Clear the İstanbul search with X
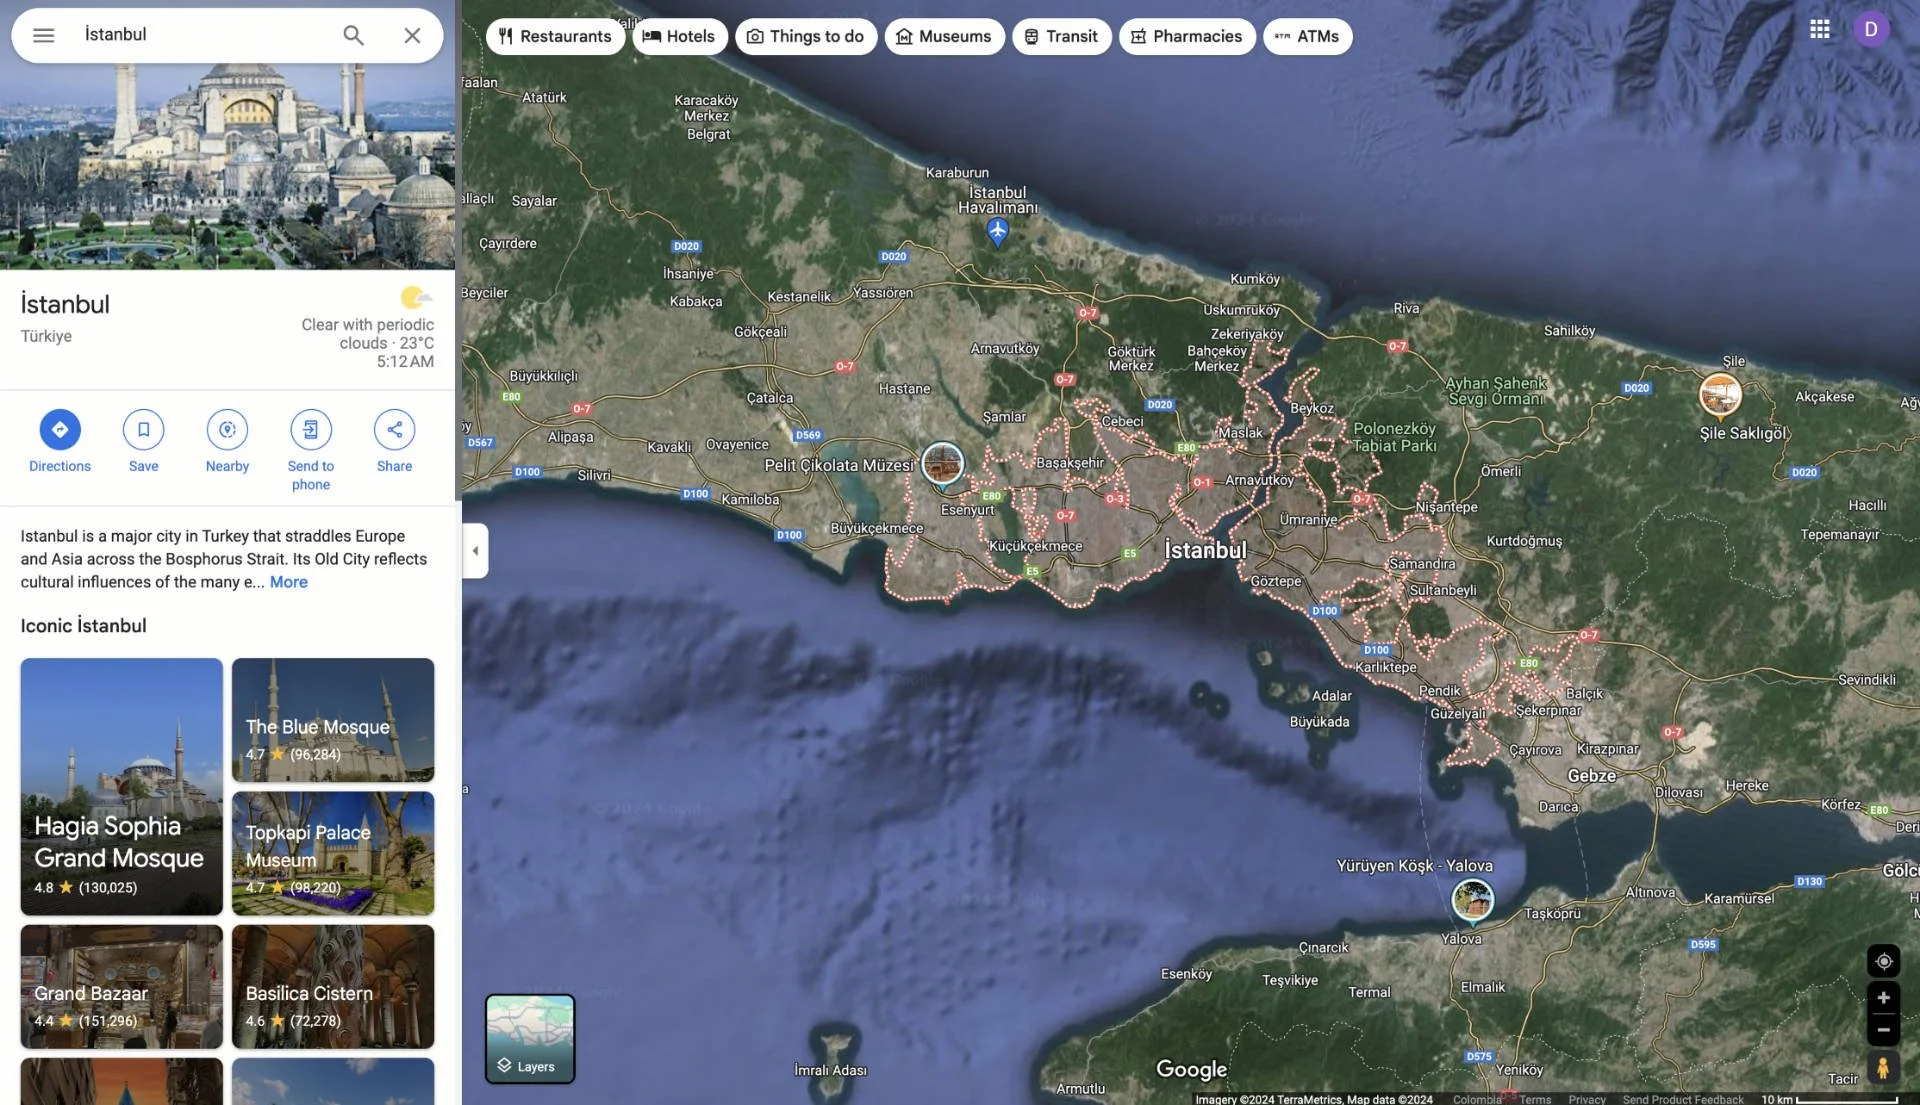1920x1105 pixels. [412, 35]
